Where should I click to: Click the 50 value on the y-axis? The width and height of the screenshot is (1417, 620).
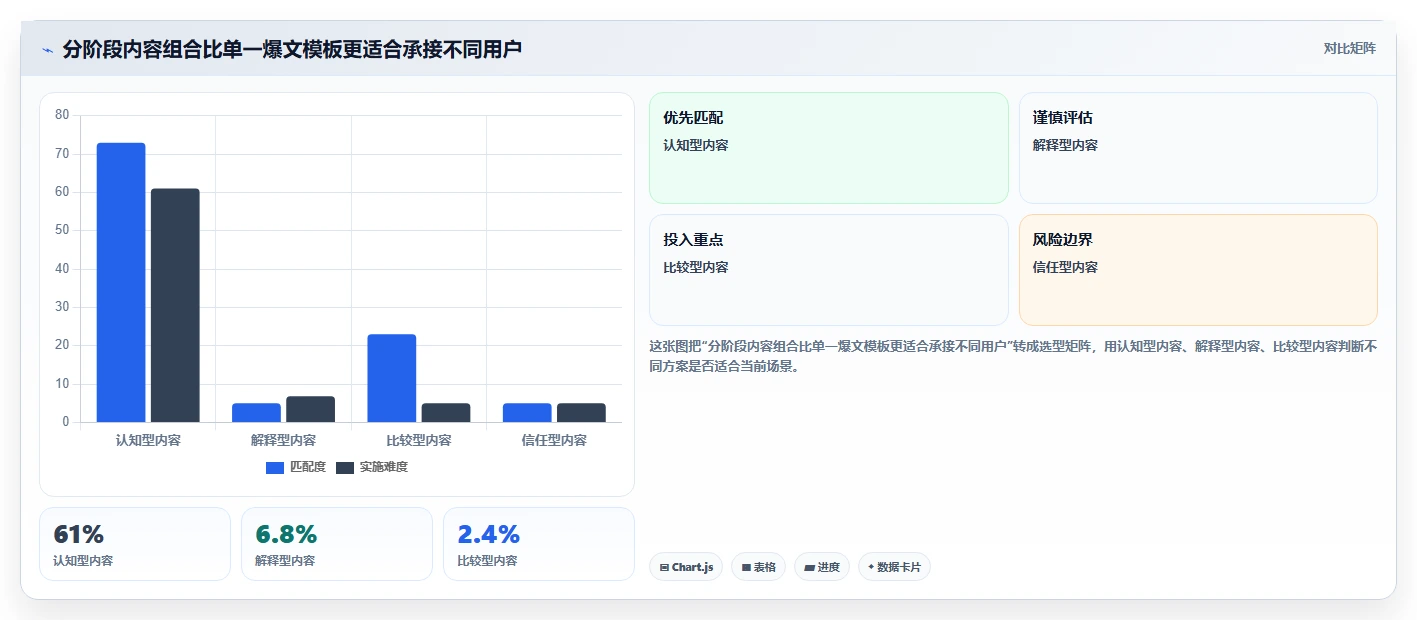62,230
